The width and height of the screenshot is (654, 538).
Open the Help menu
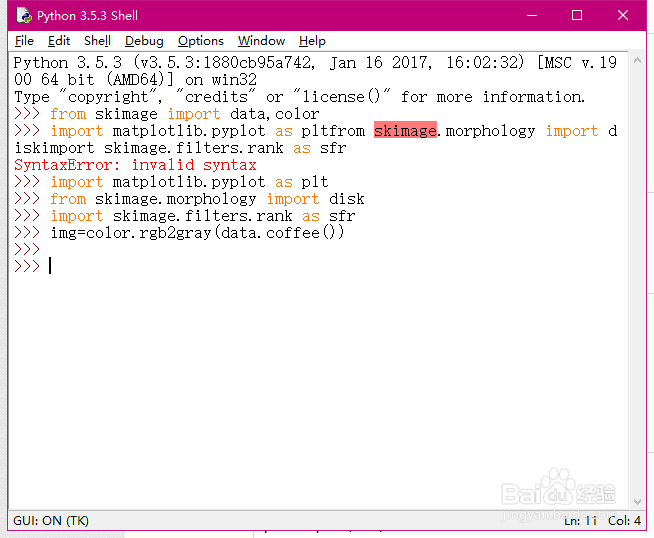click(312, 41)
